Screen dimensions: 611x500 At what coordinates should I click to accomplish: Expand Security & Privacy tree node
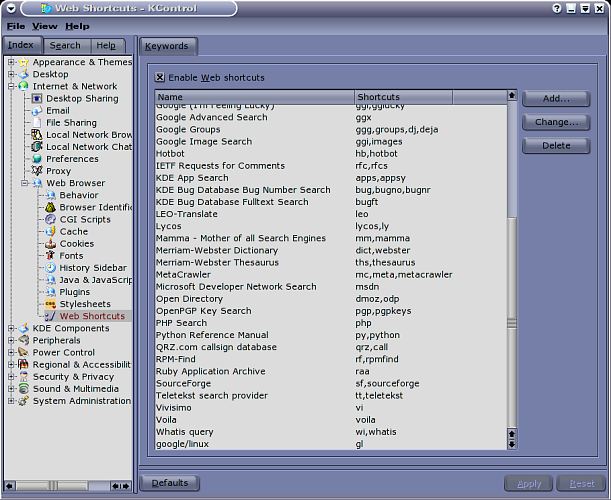pyautogui.click(x=11, y=376)
